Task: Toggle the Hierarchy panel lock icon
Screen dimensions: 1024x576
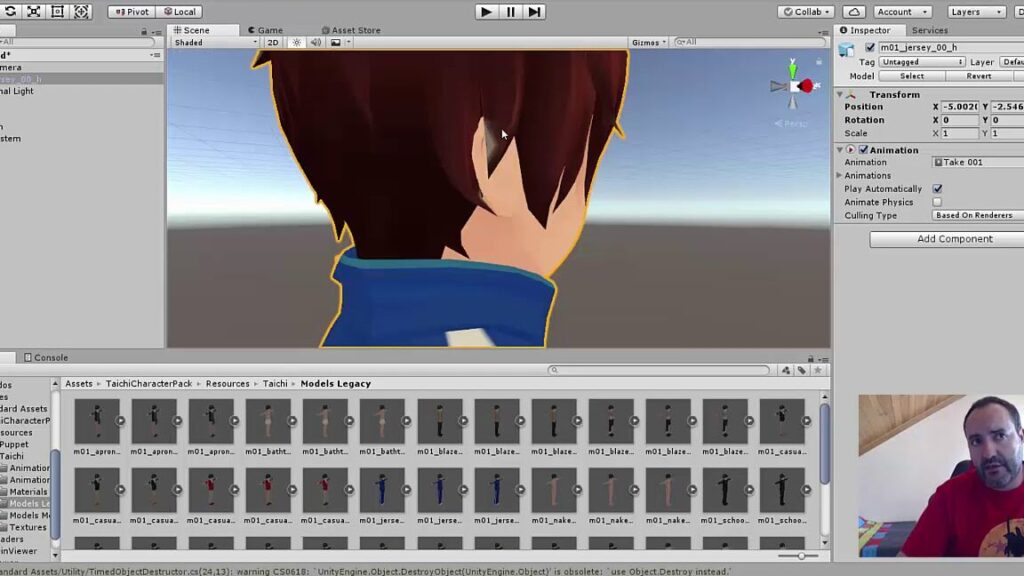Action: pyautogui.click(x=144, y=31)
